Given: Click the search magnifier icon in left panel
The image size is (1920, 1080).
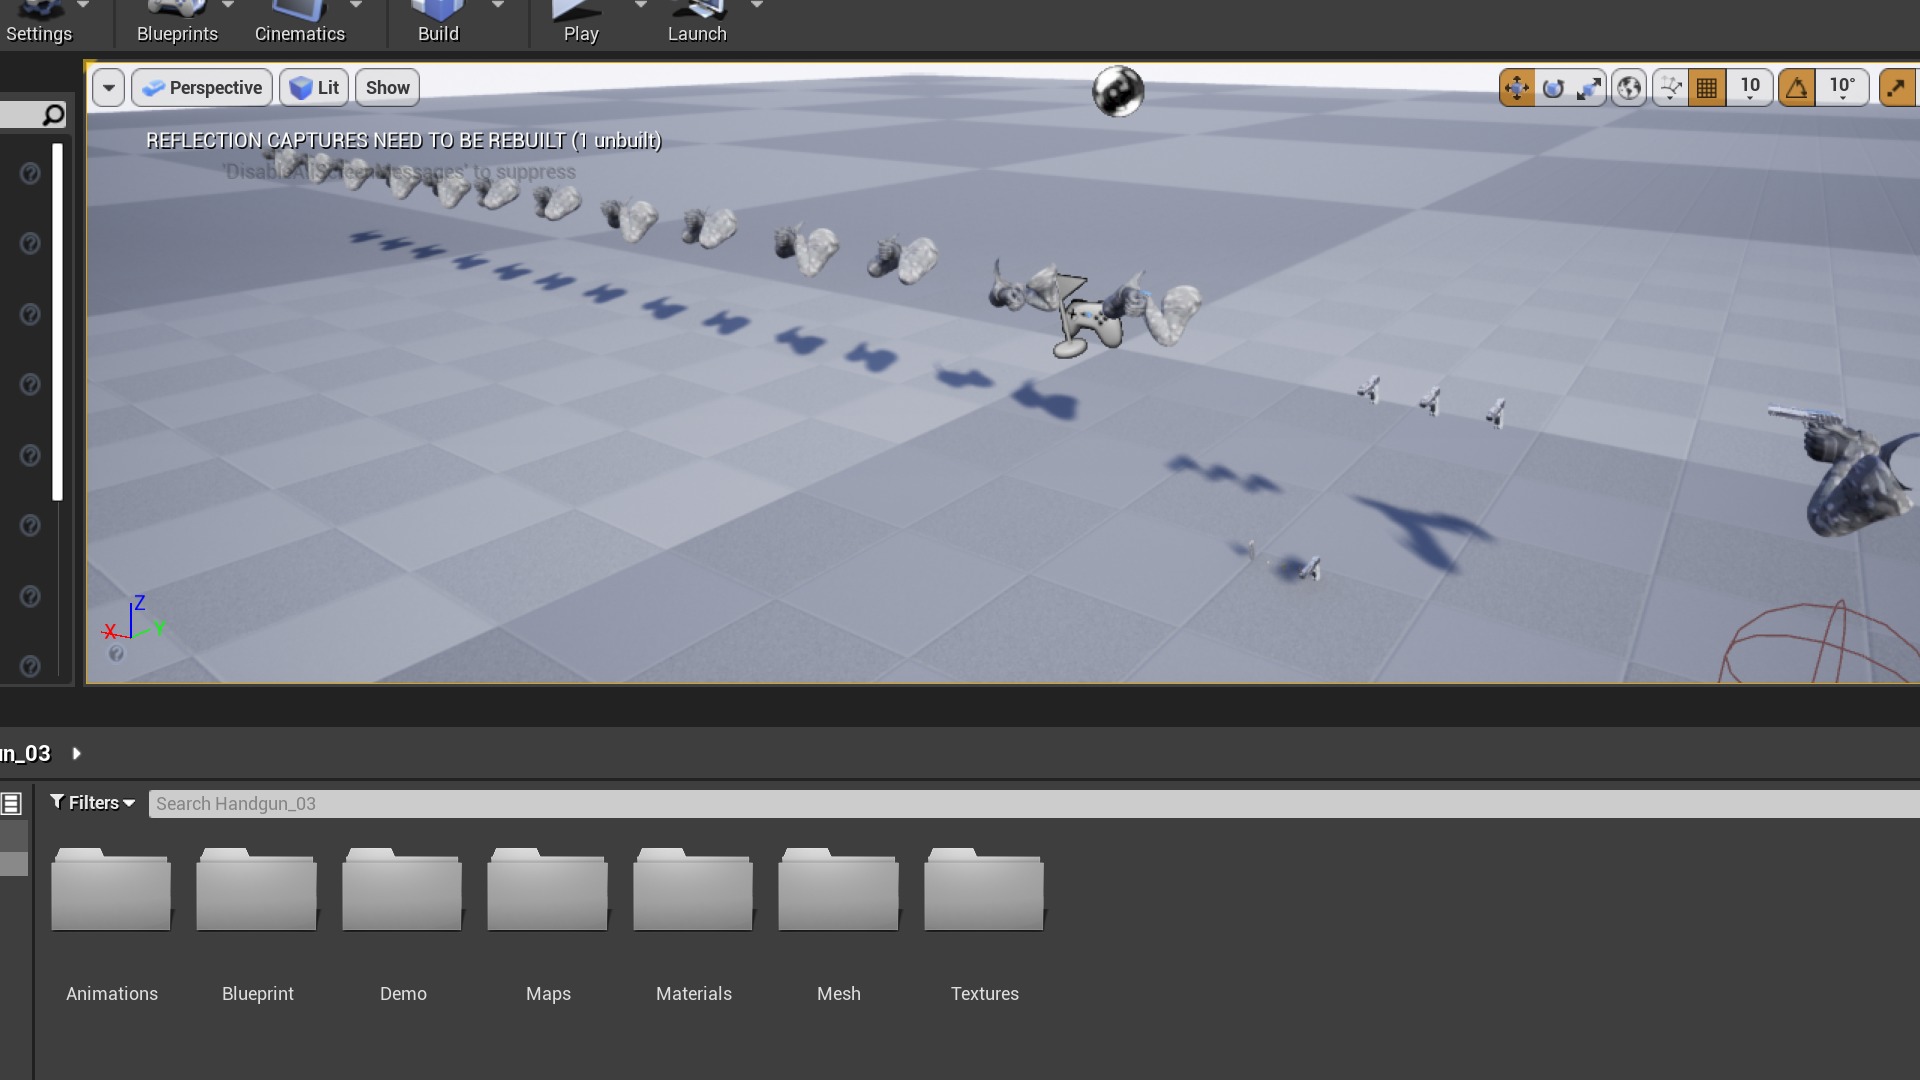Looking at the screenshot, I should point(54,115).
